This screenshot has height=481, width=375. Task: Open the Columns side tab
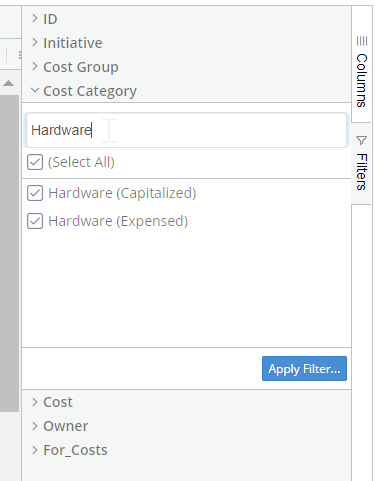(362, 72)
